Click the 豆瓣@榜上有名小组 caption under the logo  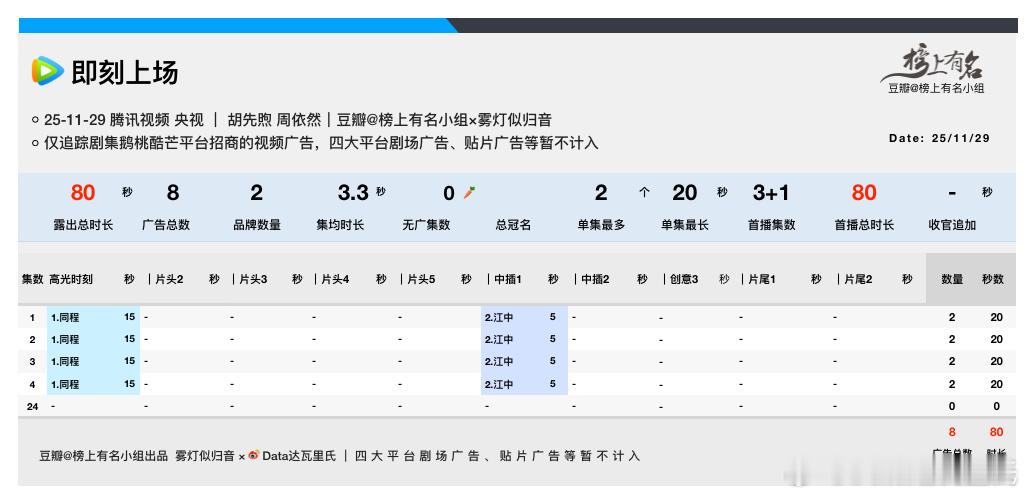tap(936, 88)
